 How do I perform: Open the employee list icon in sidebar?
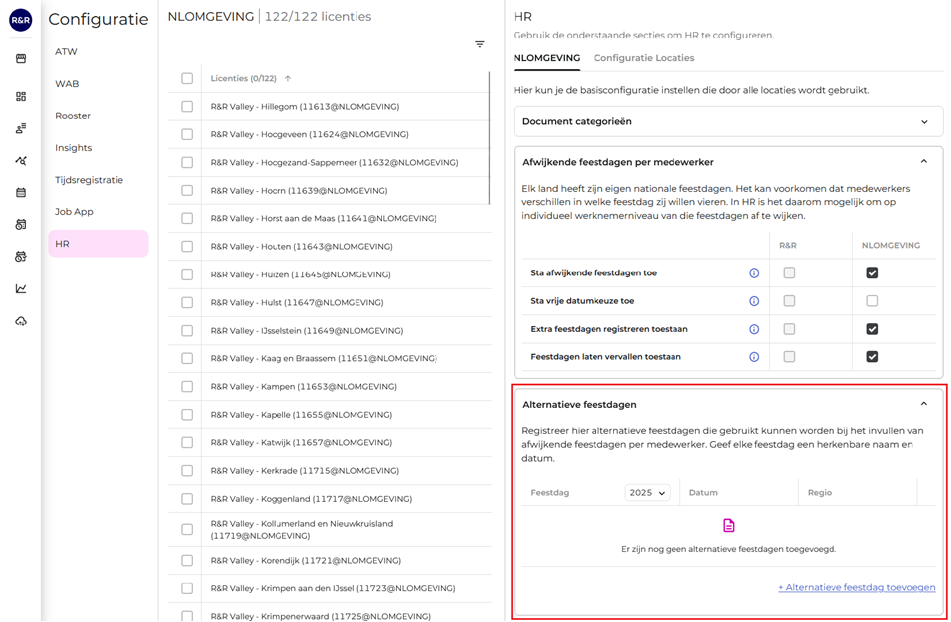[x=21, y=129]
